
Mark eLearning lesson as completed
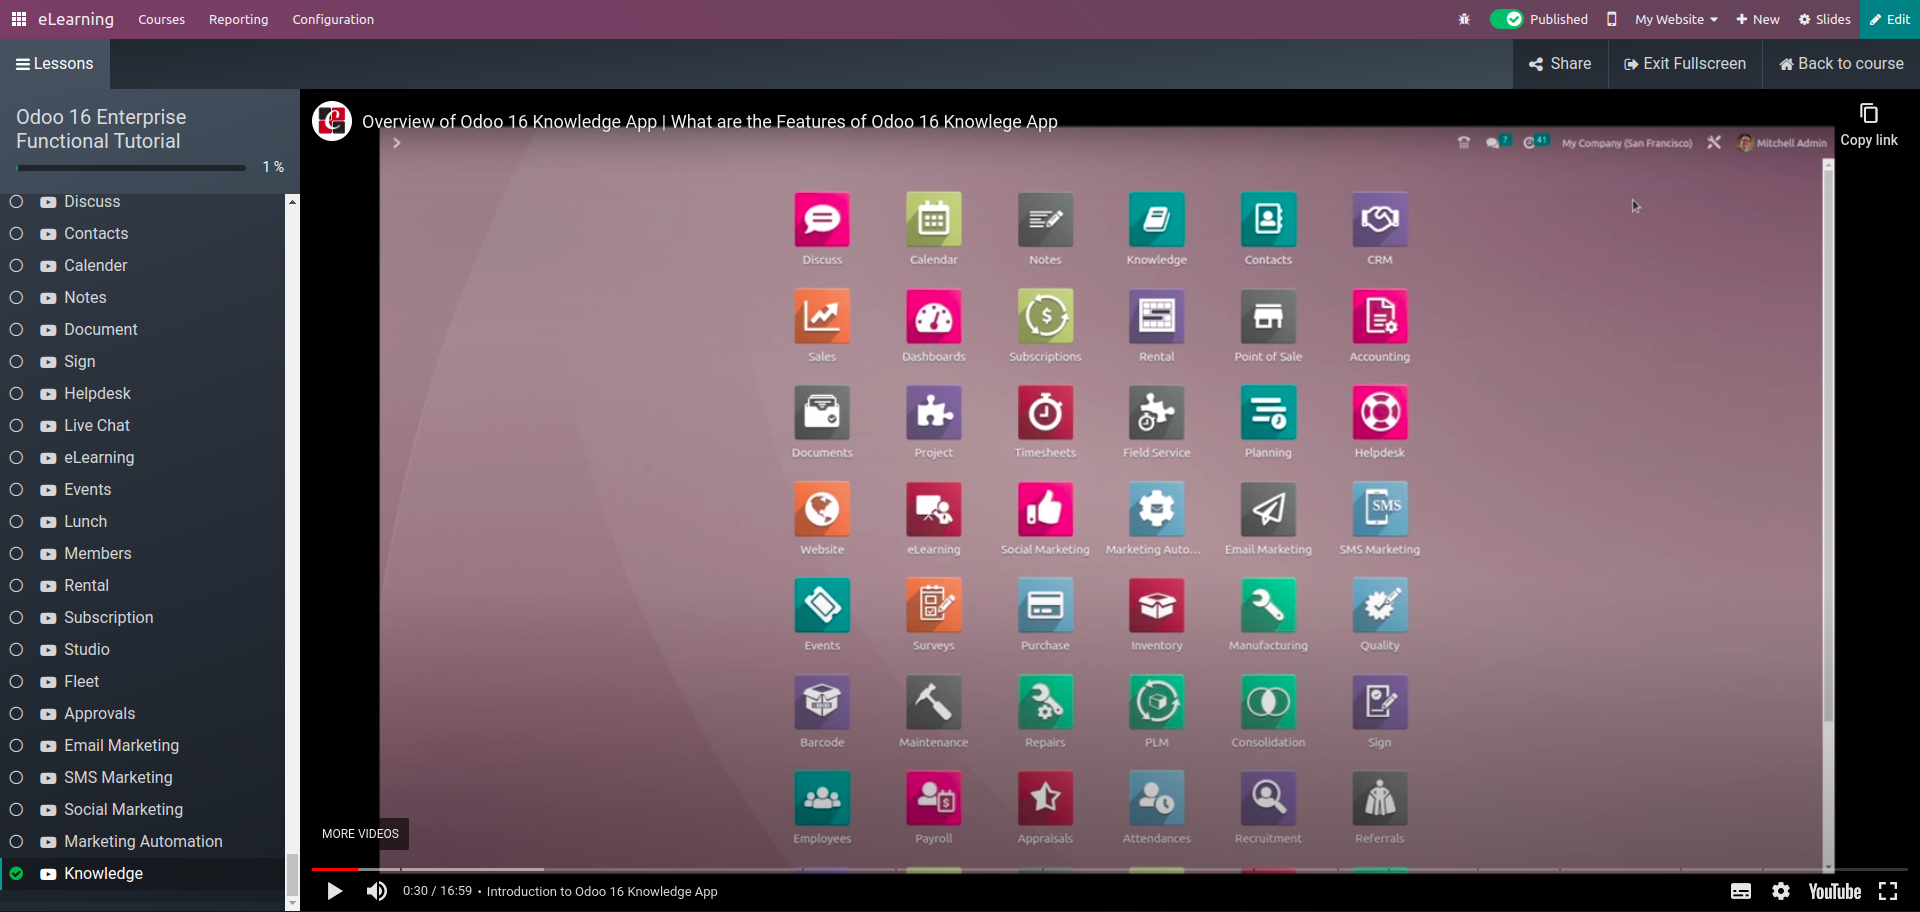[x=16, y=458]
